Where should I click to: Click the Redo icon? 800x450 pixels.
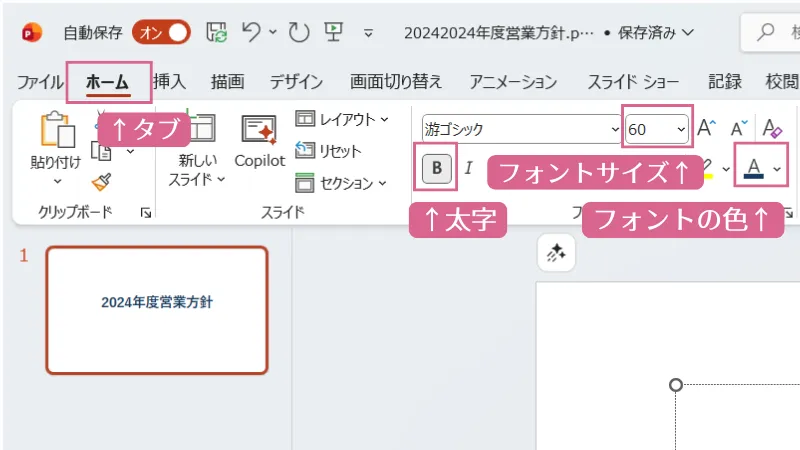click(299, 32)
